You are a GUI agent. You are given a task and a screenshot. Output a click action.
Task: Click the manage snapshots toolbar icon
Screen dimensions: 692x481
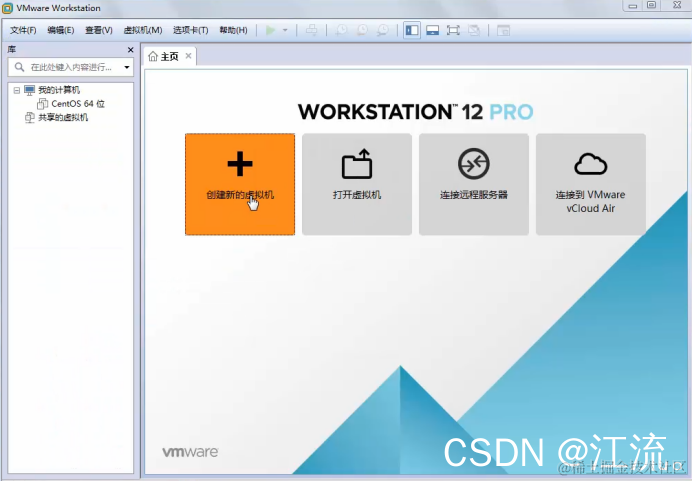coord(383,30)
